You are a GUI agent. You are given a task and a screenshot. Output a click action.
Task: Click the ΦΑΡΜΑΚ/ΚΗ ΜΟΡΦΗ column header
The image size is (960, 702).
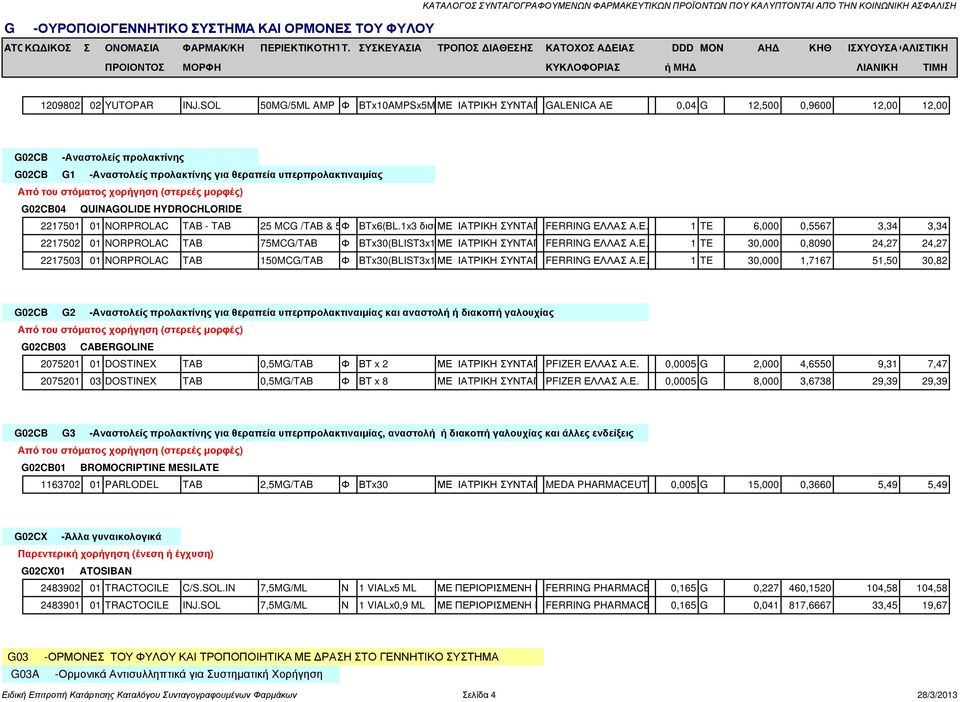pyautogui.click(x=213, y=57)
